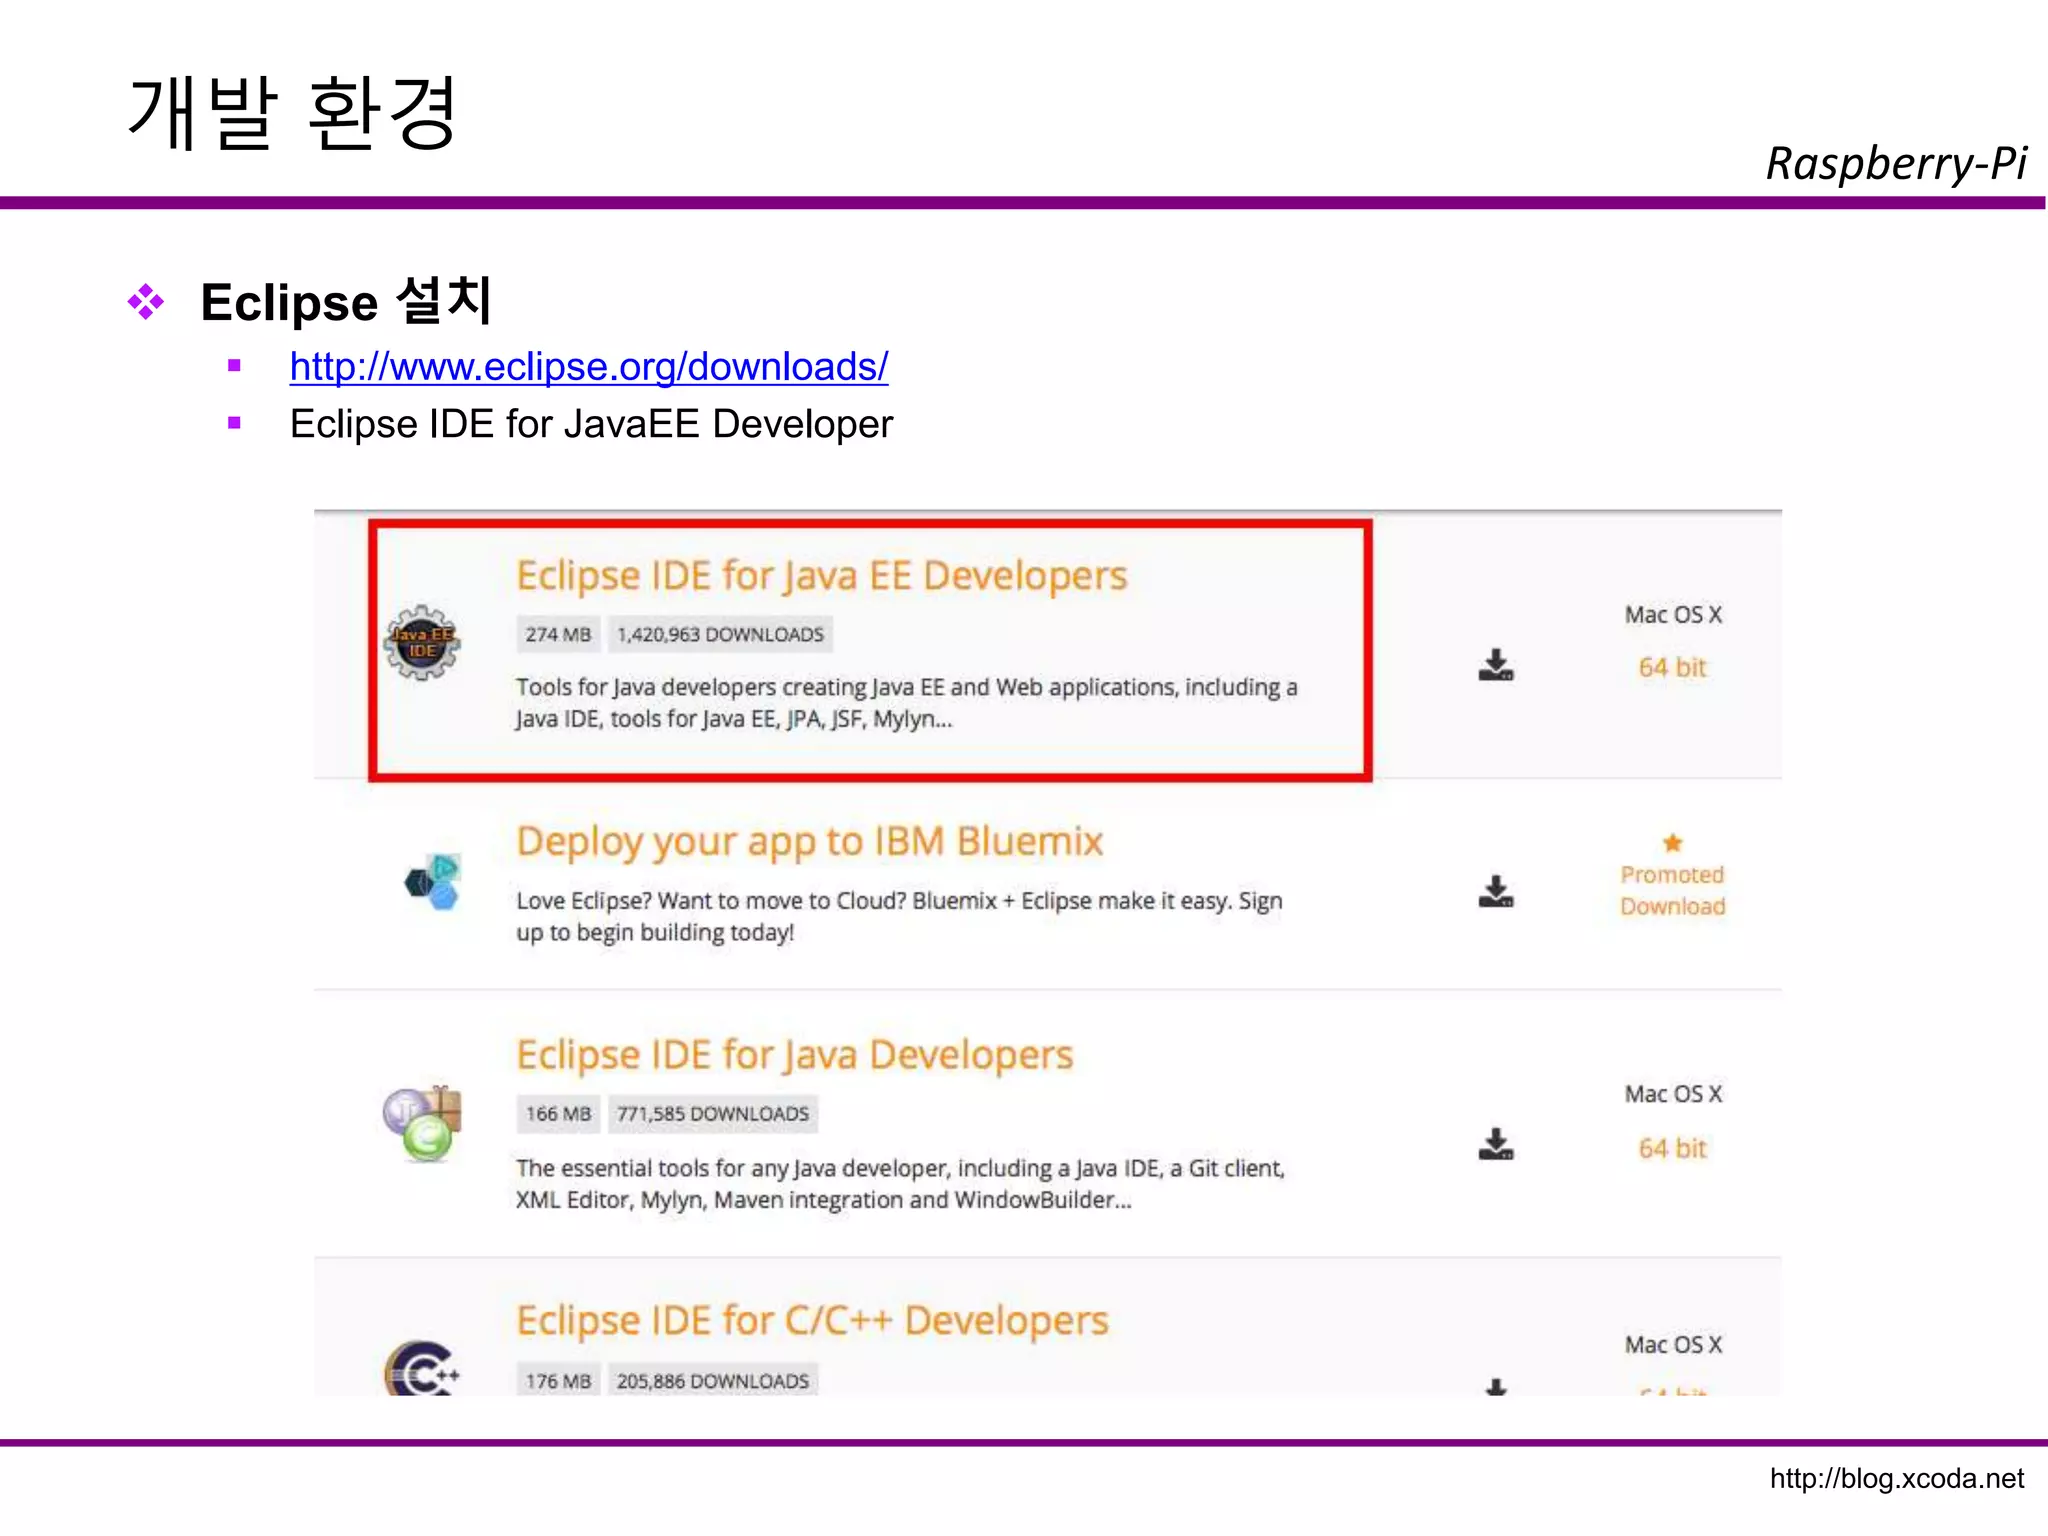Click Mac OS X label for C/C++ Developers
Image resolution: width=2048 pixels, height=1536 pixels.
point(1673,1344)
